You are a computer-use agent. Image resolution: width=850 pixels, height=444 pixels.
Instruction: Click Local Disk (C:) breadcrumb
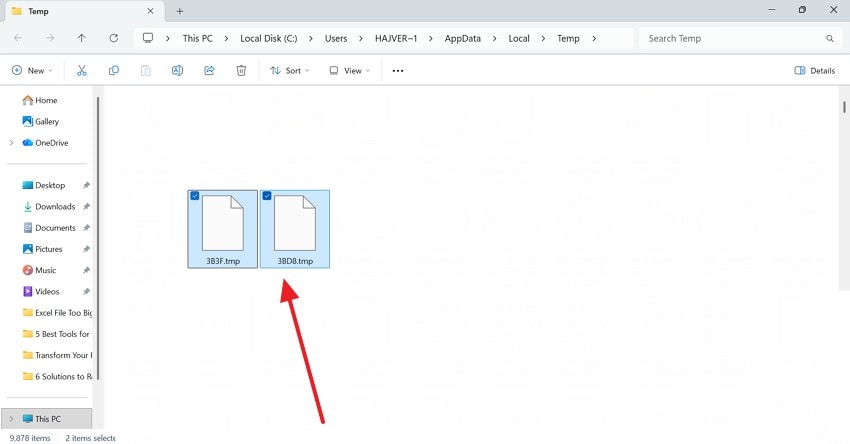pos(269,38)
